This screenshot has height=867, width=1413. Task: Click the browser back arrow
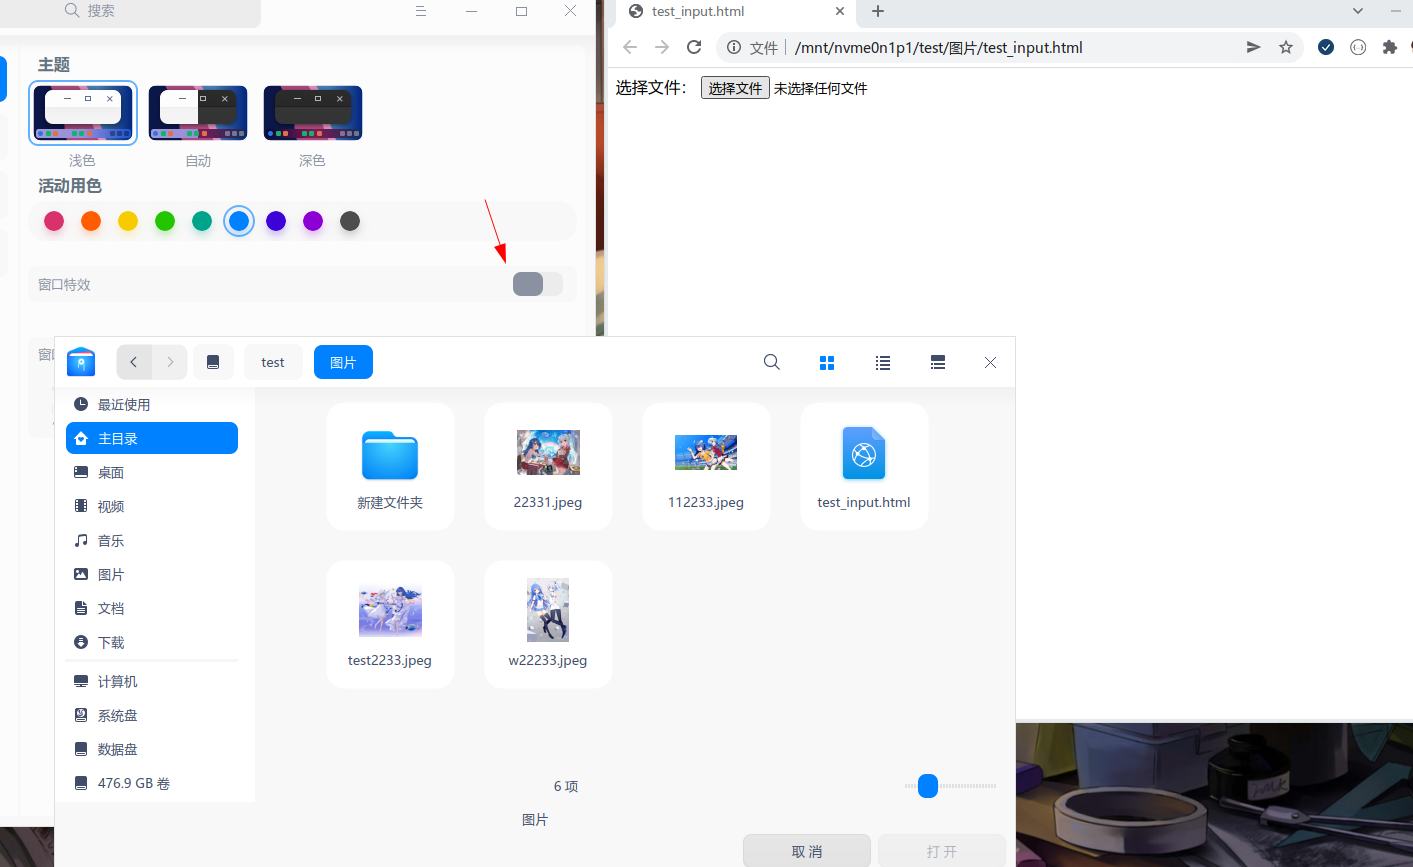(x=629, y=47)
